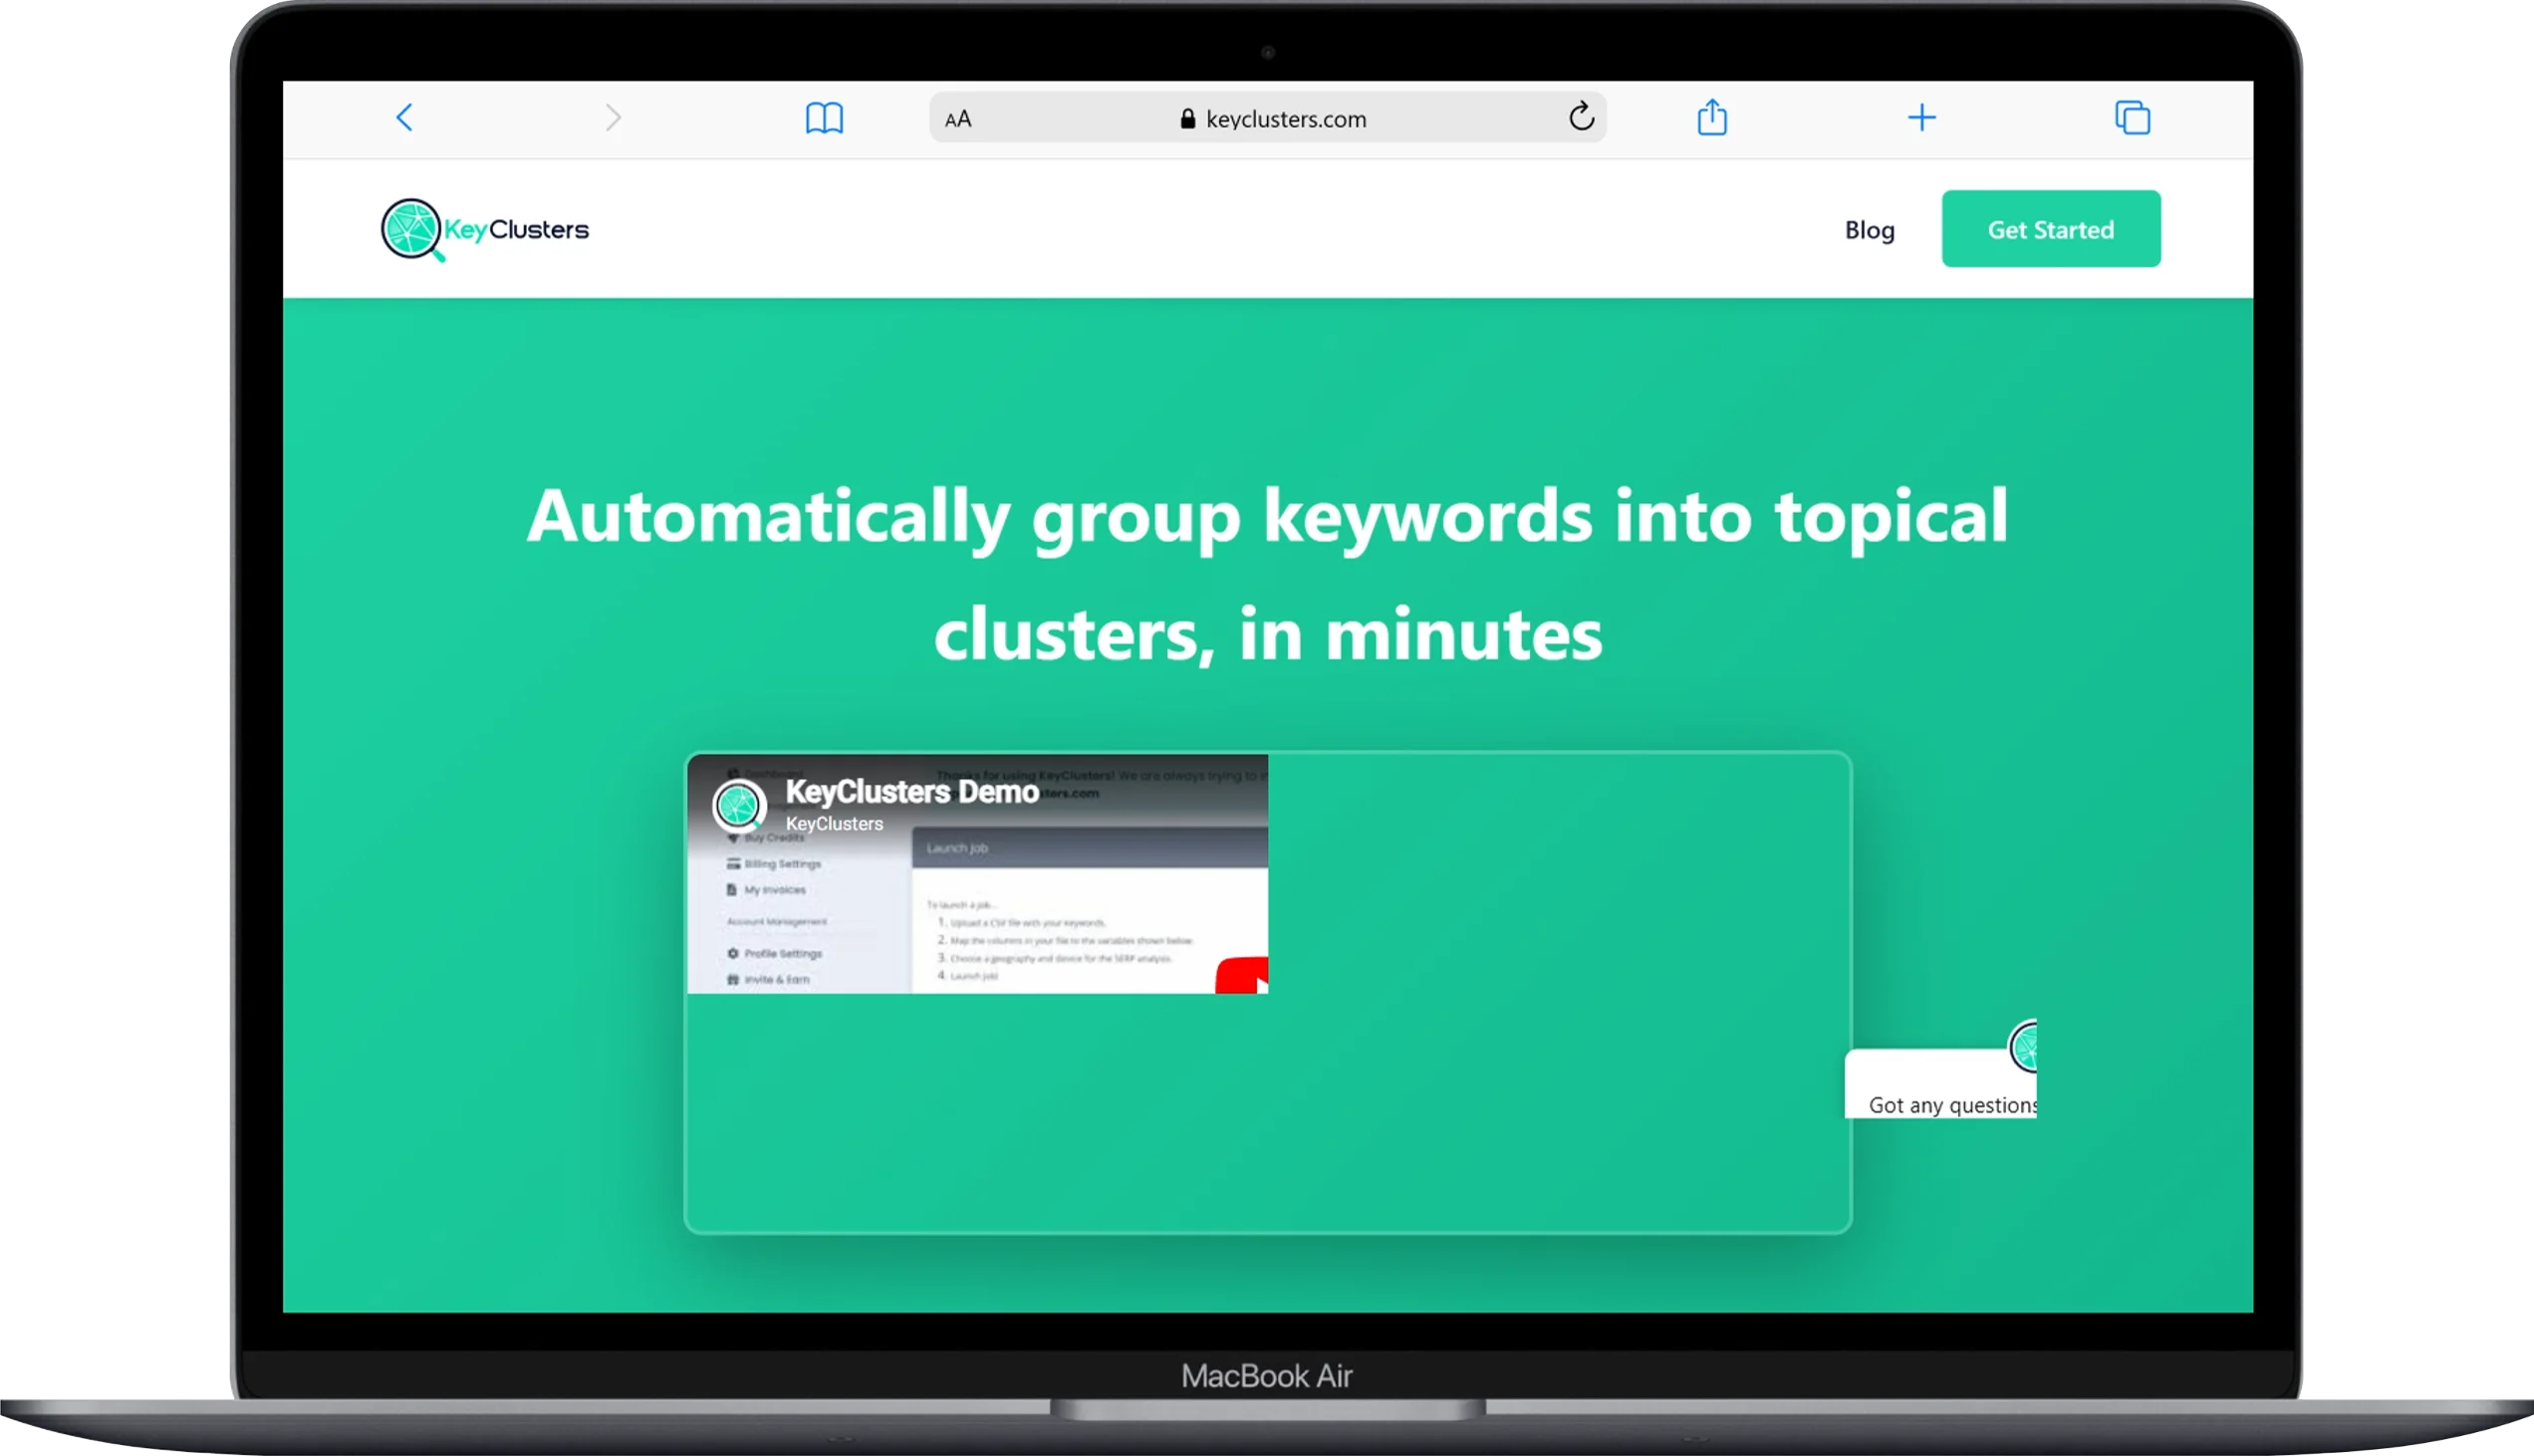Click the forward navigation arrow
Viewport: 2534px width, 1456px height.
tap(613, 118)
